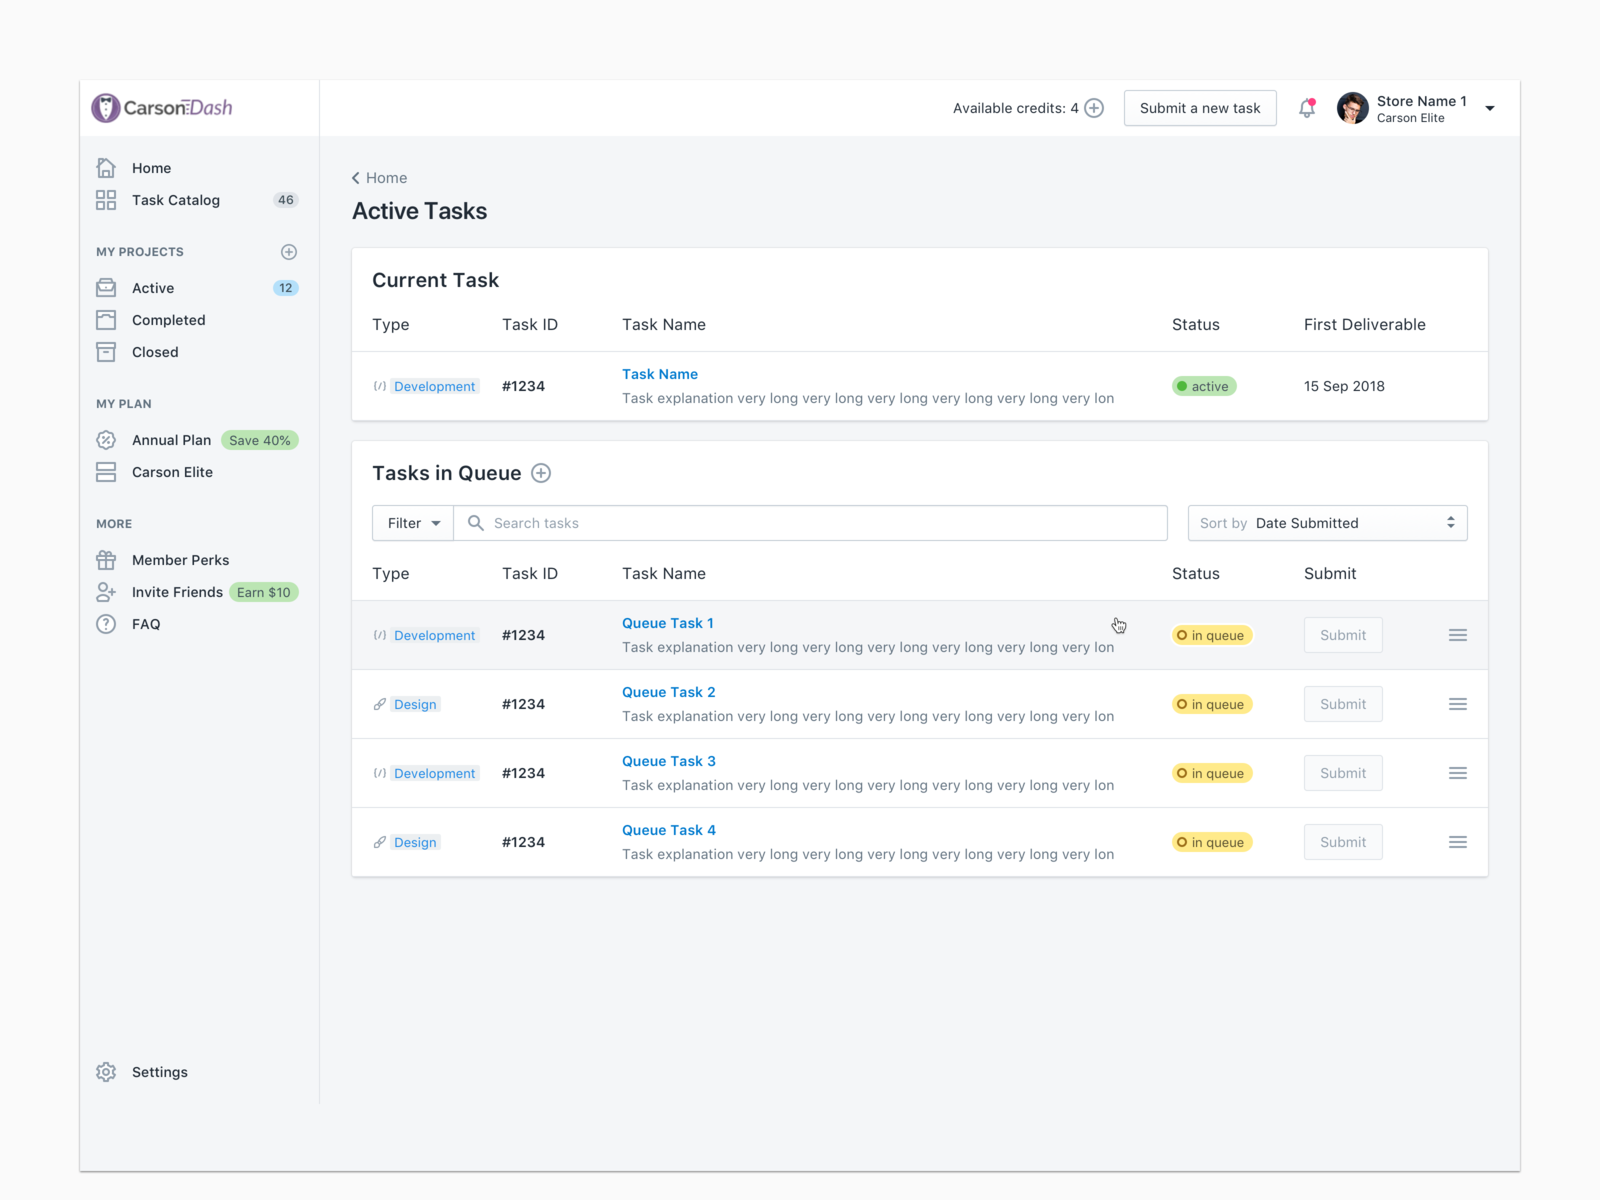Open the Filter dropdown
Image resolution: width=1600 pixels, height=1200 pixels.
412,523
